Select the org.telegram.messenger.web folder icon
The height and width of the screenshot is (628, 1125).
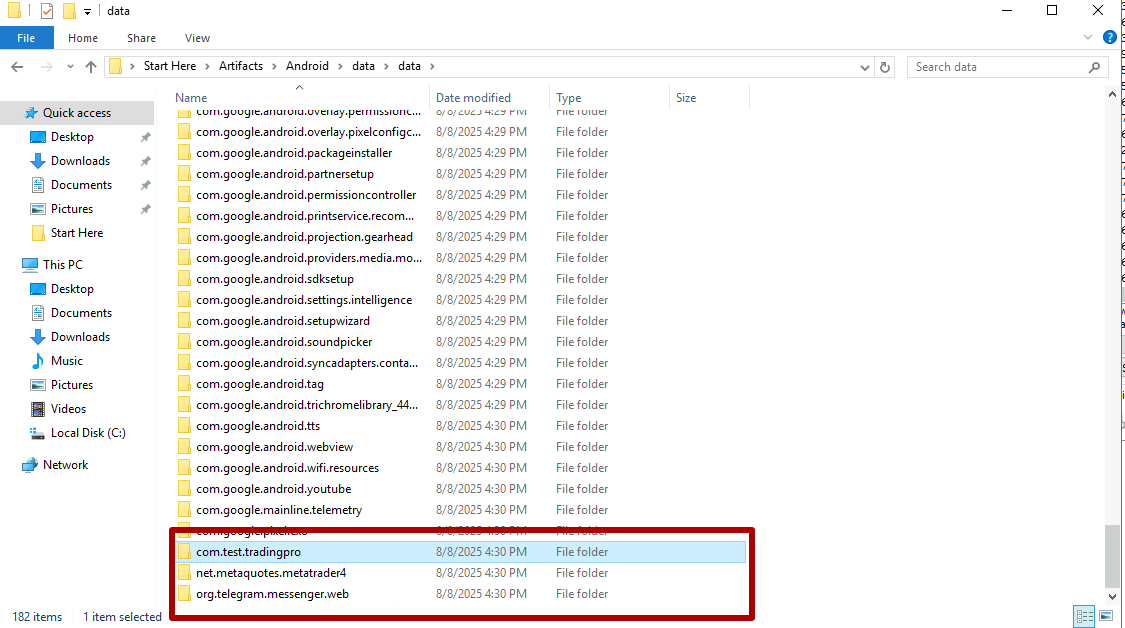(x=184, y=594)
